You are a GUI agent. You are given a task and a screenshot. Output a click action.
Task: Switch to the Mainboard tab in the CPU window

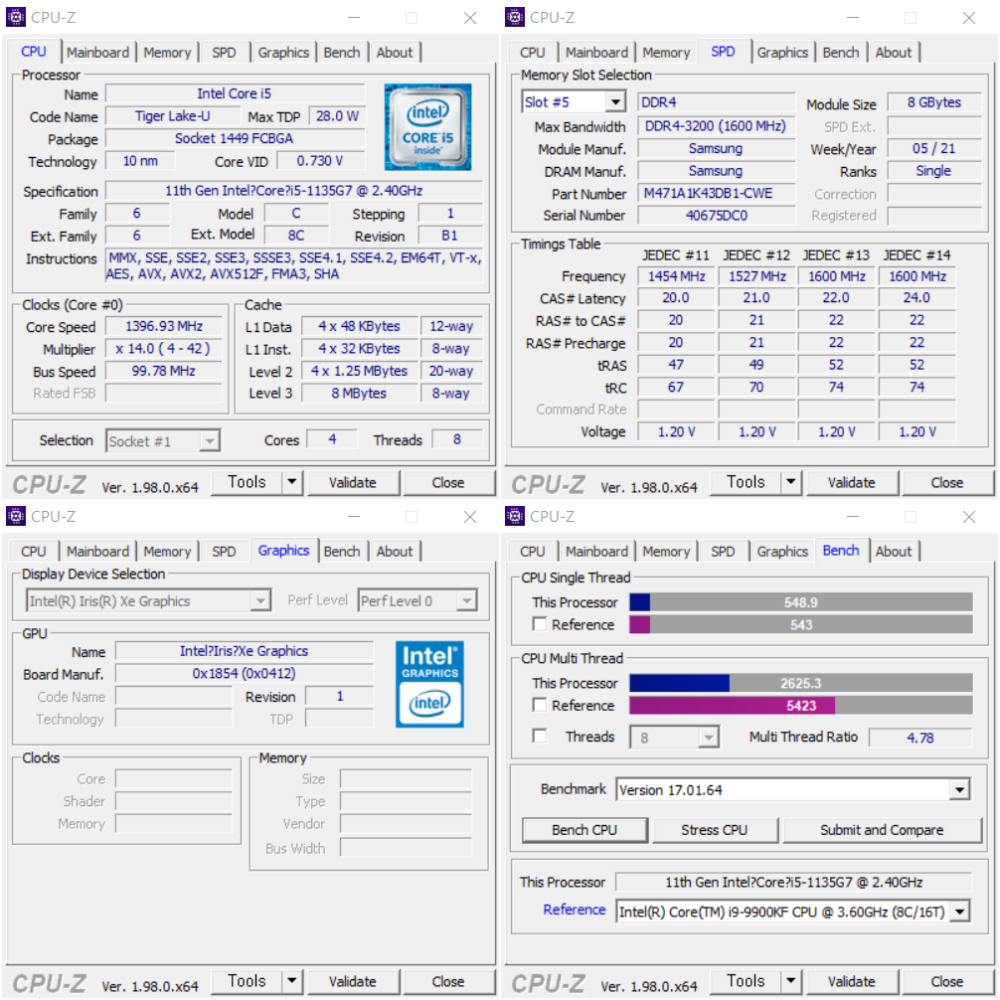[x=98, y=52]
